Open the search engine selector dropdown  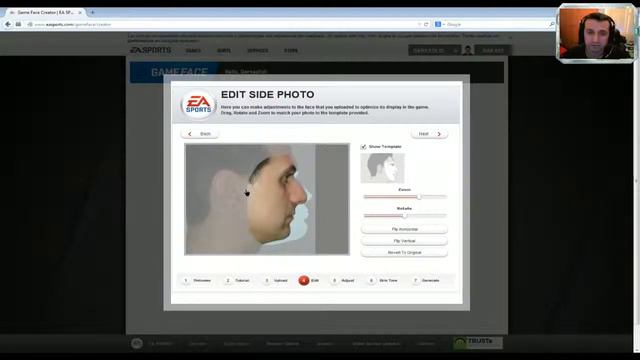tap(444, 24)
